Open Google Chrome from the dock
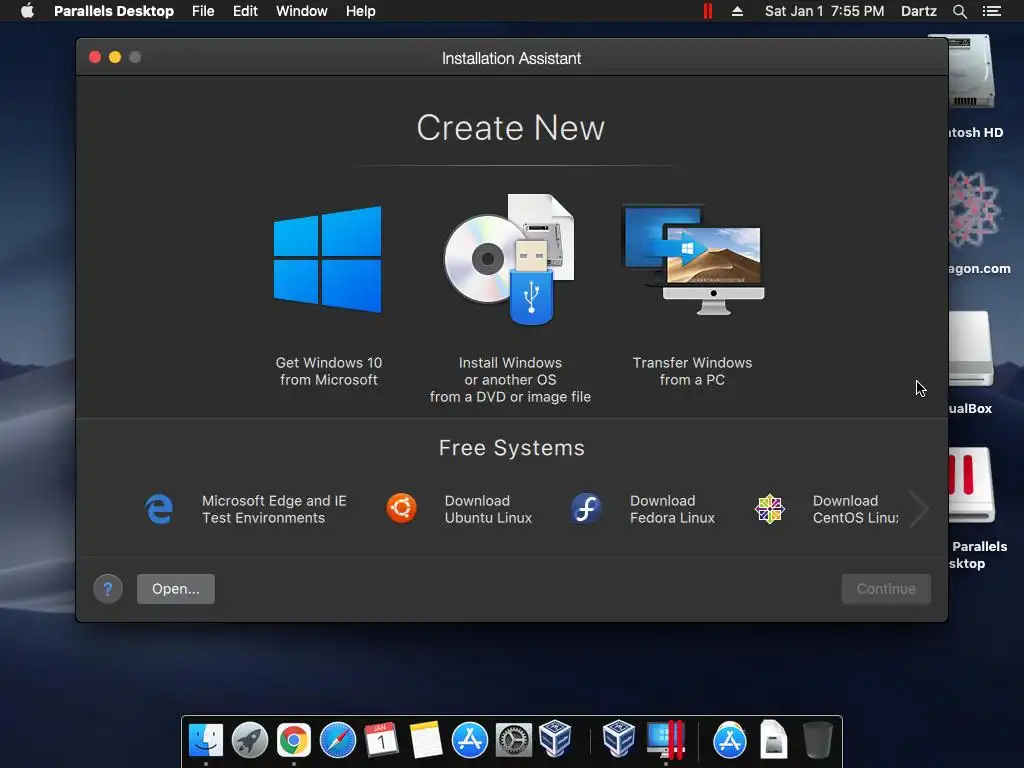Viewport: 1024px width, 768px height. pyautogui.click(x=294, y=740)
